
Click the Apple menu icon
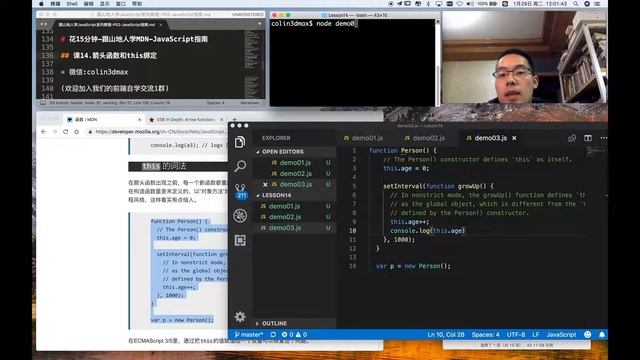coord(41,4)
